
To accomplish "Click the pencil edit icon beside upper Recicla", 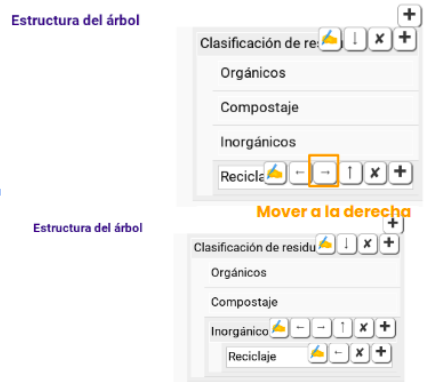I will [275, 172].
